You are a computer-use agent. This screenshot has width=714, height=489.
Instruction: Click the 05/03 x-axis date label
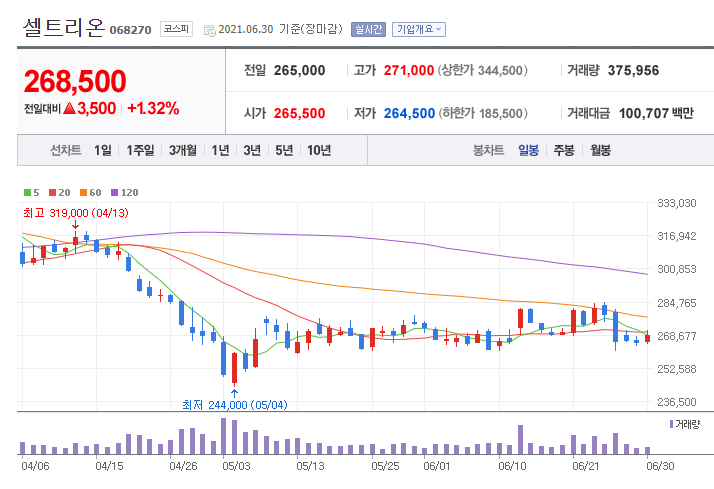pos(236,466)
